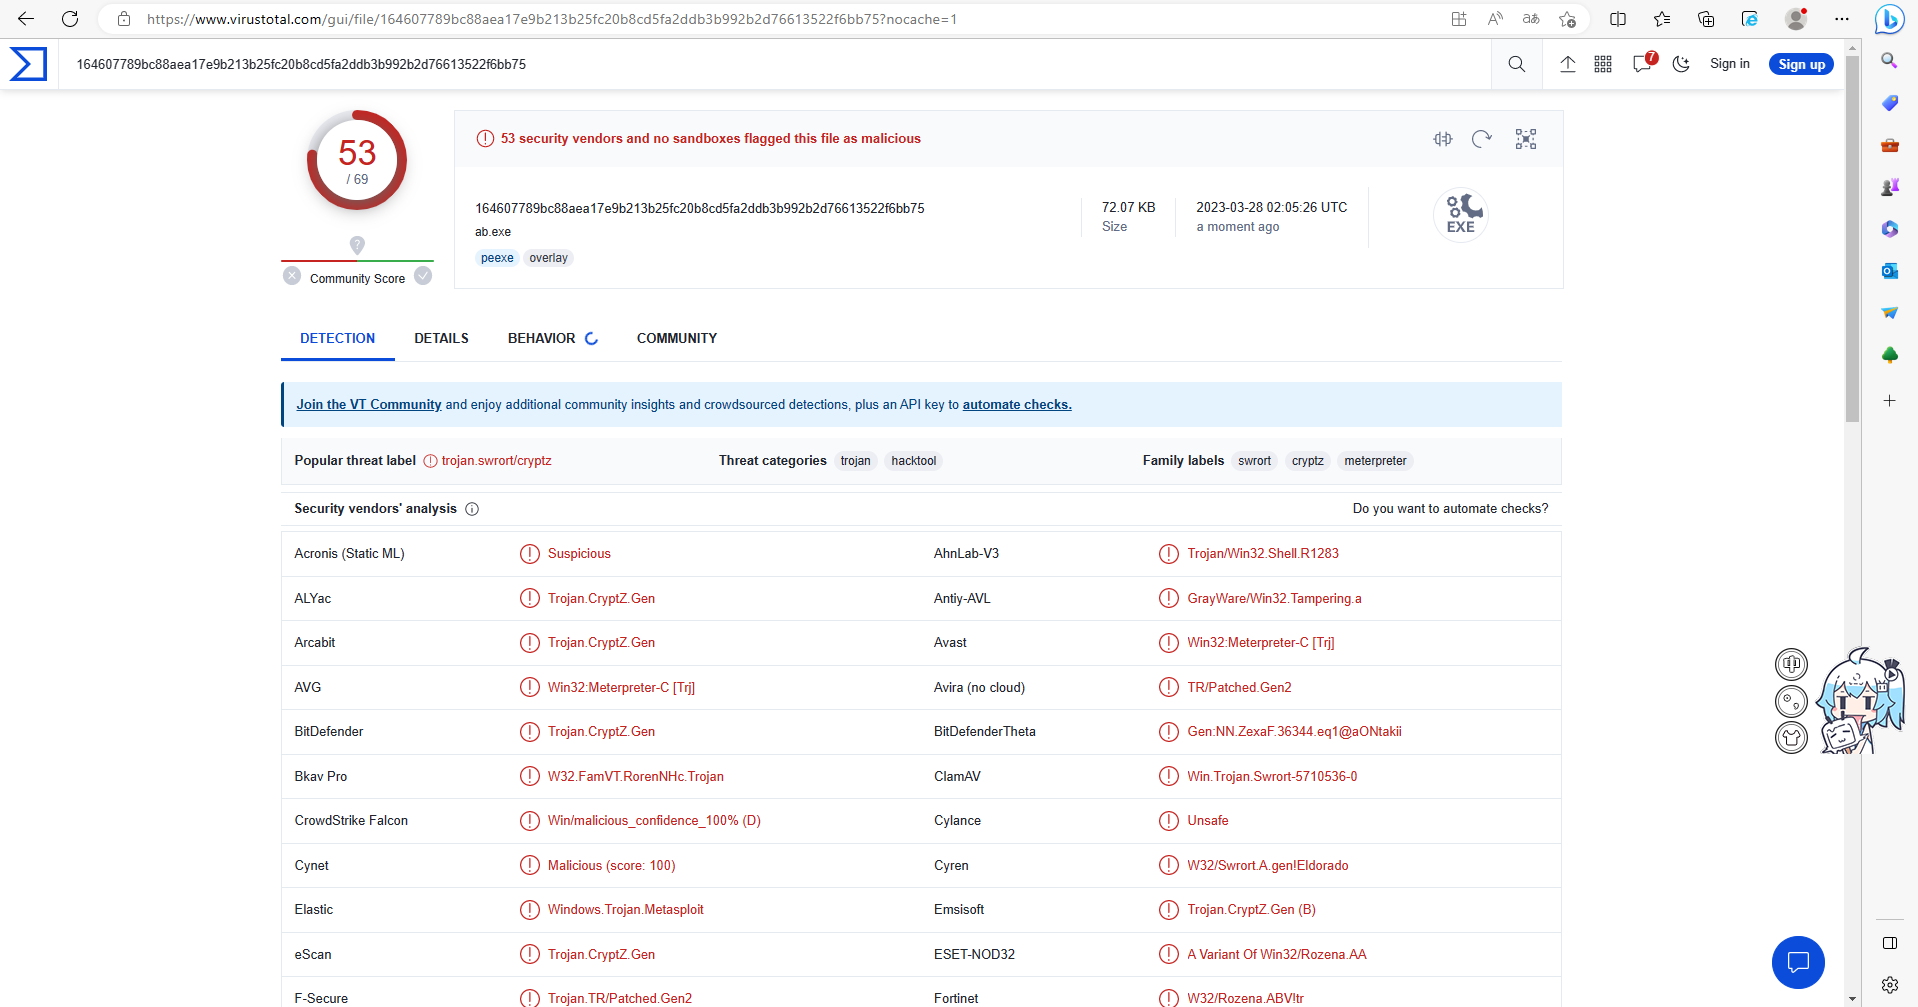The height and width of the screenshot is (1007, 1918).
Task: Click the community score downvote icon
Action: tap(292, 276)
